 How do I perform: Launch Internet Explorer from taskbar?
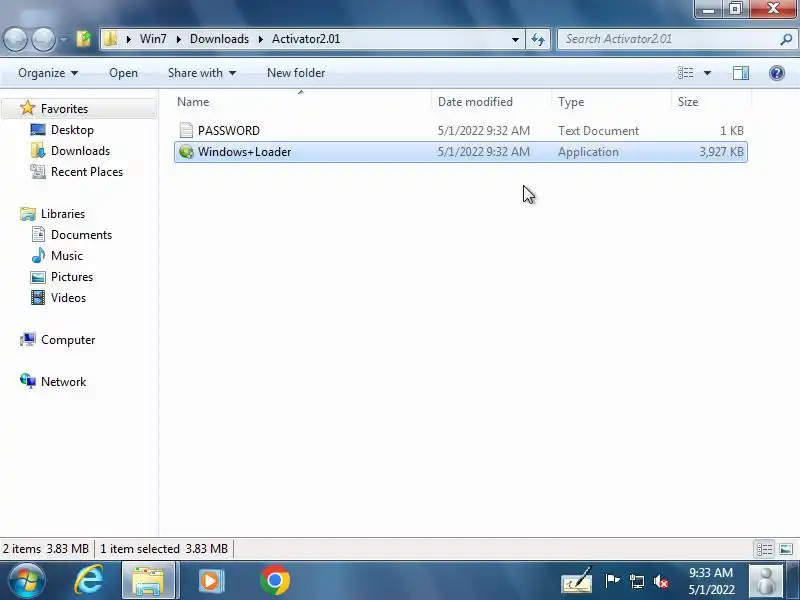[89, 581]
